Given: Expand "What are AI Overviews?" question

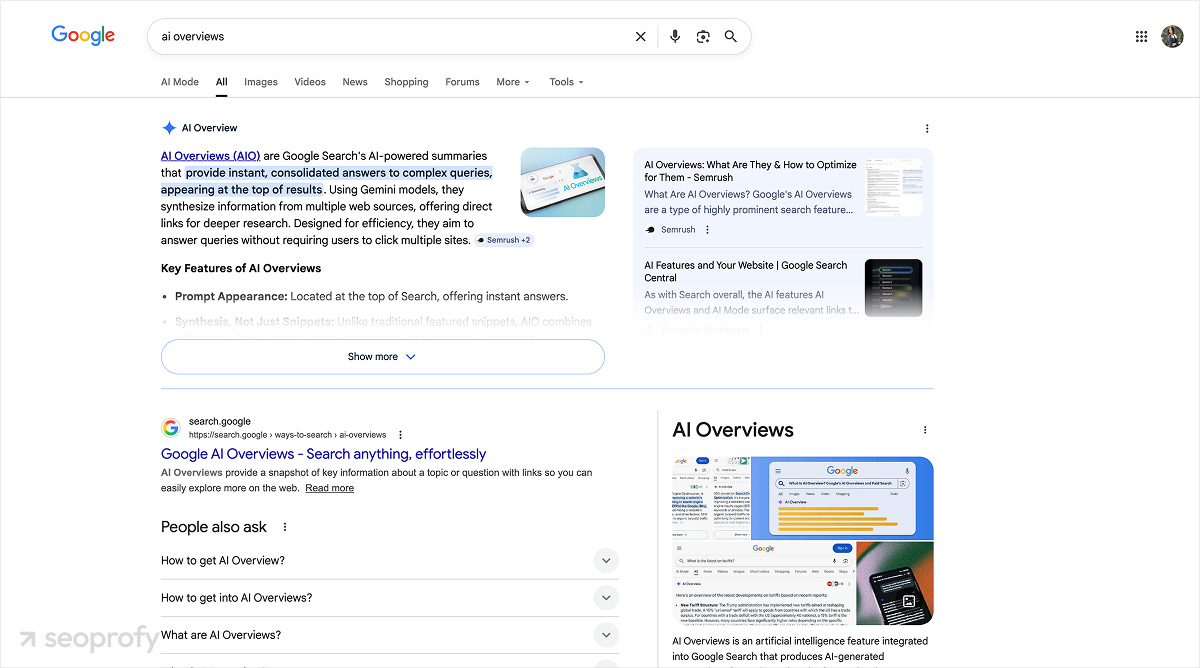Looking at the screenshot, I should tap(606, 634).
